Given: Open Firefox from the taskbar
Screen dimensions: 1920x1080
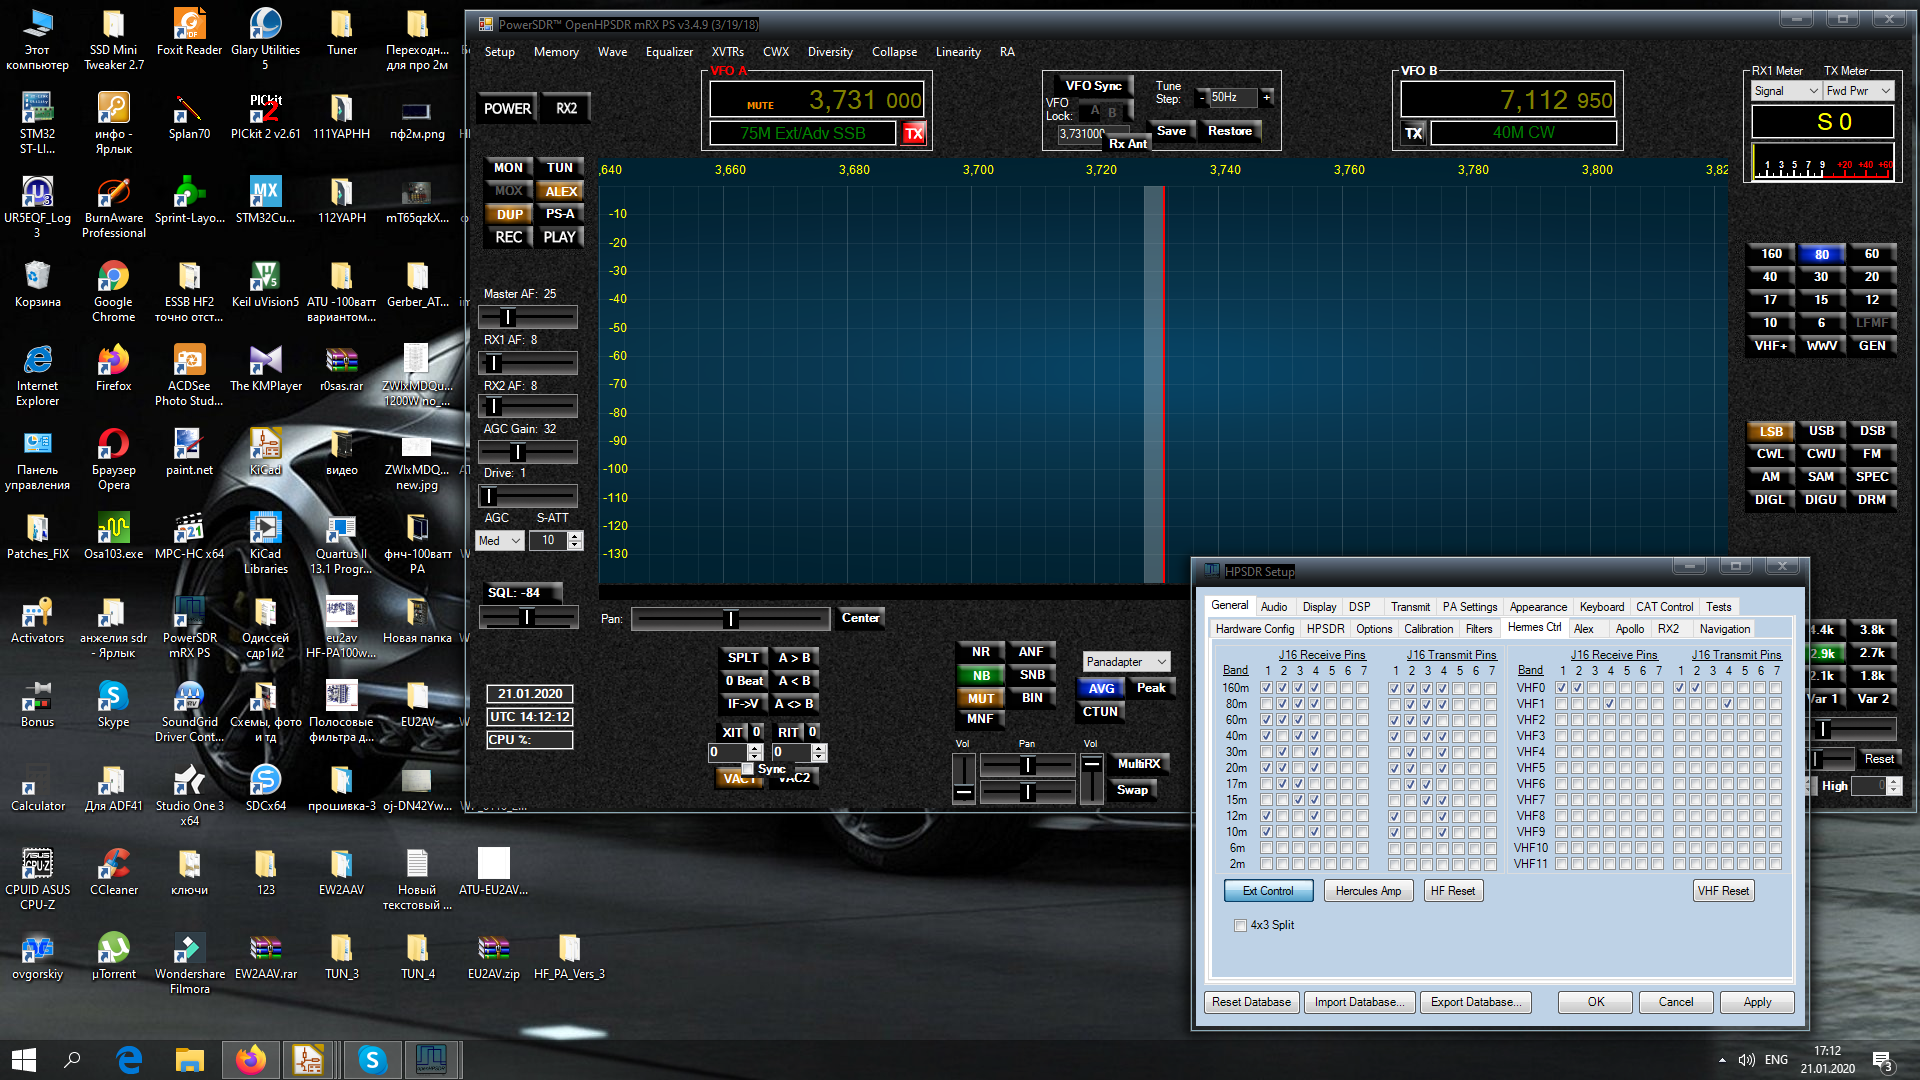Looking at the screenshot, I should tap(250, 1059).
